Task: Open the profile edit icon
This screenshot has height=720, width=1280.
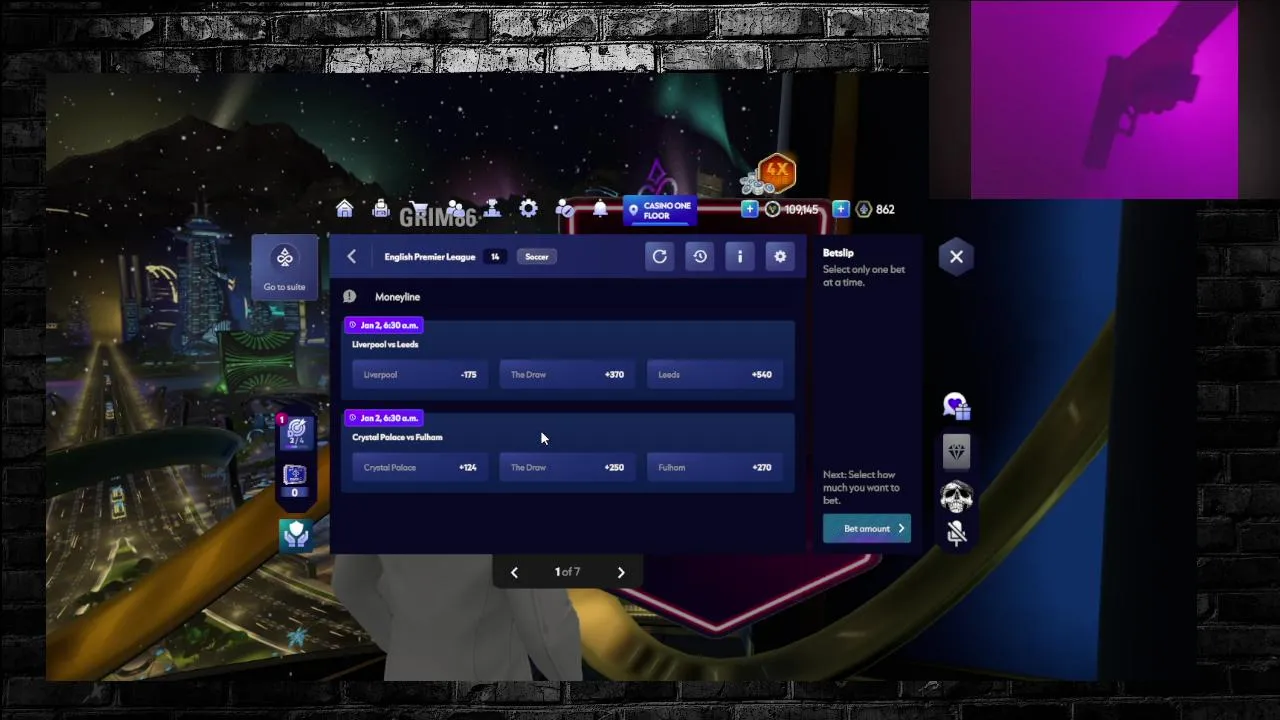Action: pos(565,209)
